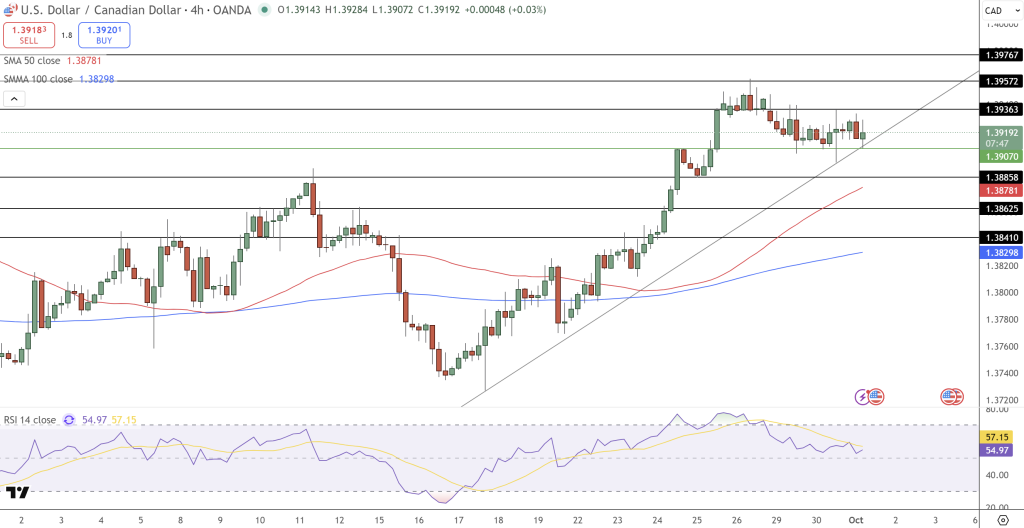Click the red 1.38781 SMA price label

pyautogui.click(x=1000, y=190)
